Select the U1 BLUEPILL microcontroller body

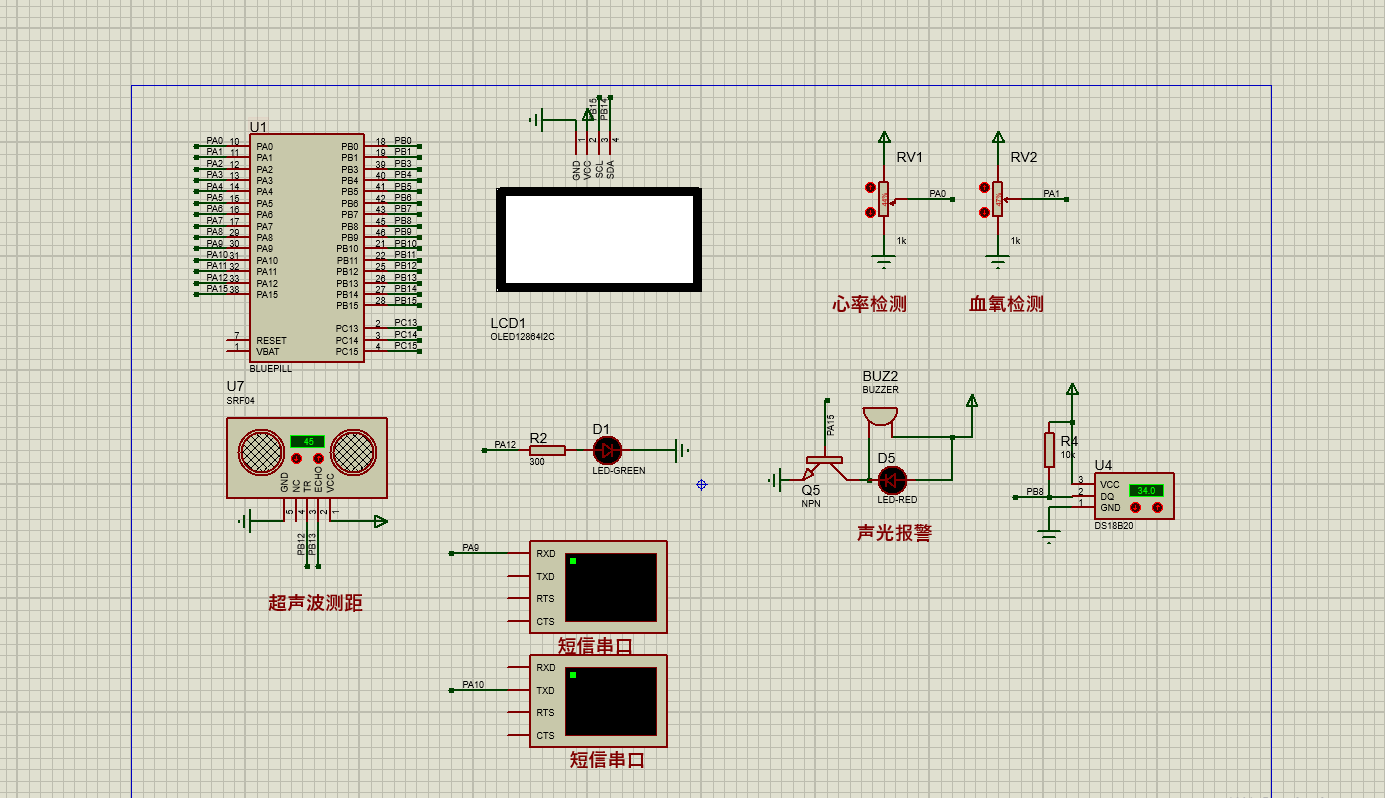[x=306, y=247]
